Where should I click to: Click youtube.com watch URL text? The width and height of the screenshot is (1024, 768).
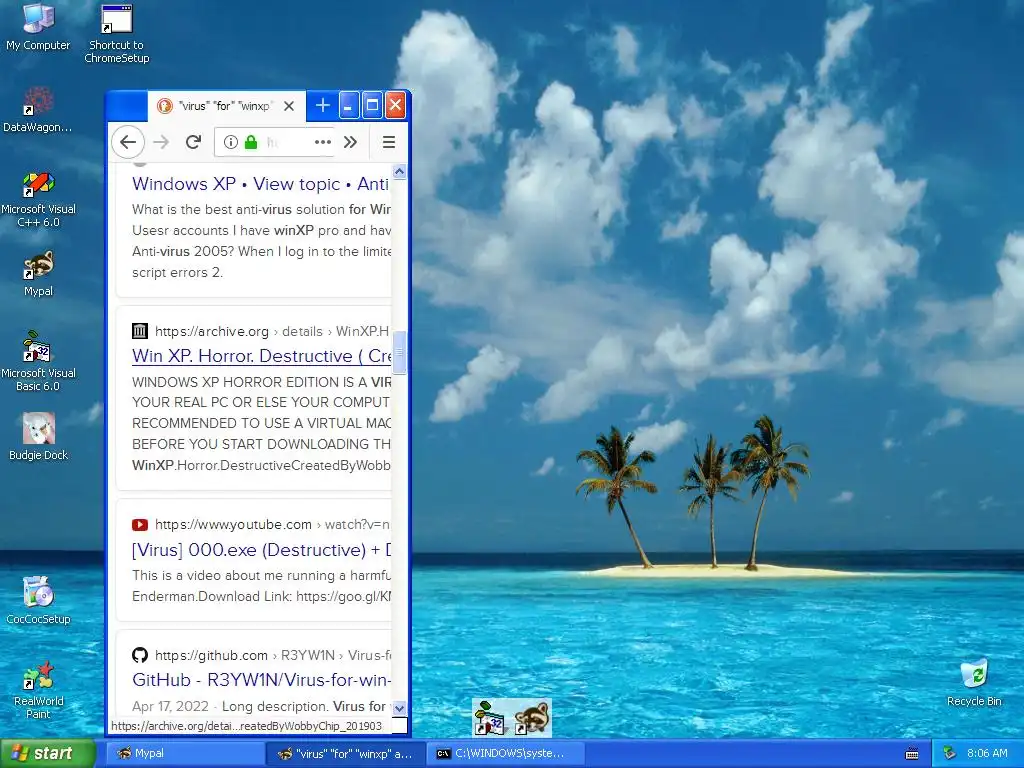point(272,524)
